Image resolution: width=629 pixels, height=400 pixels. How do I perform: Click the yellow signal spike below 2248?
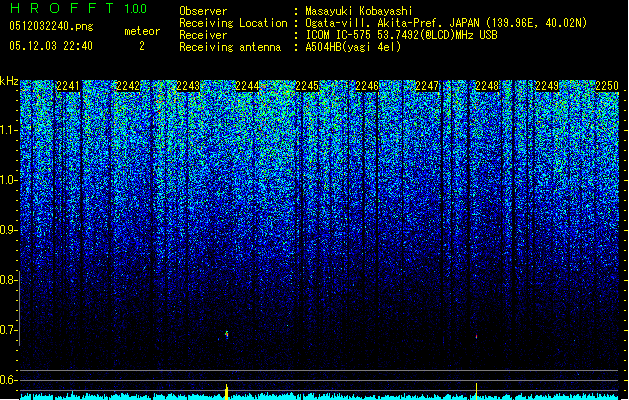[x=477, y=392]
